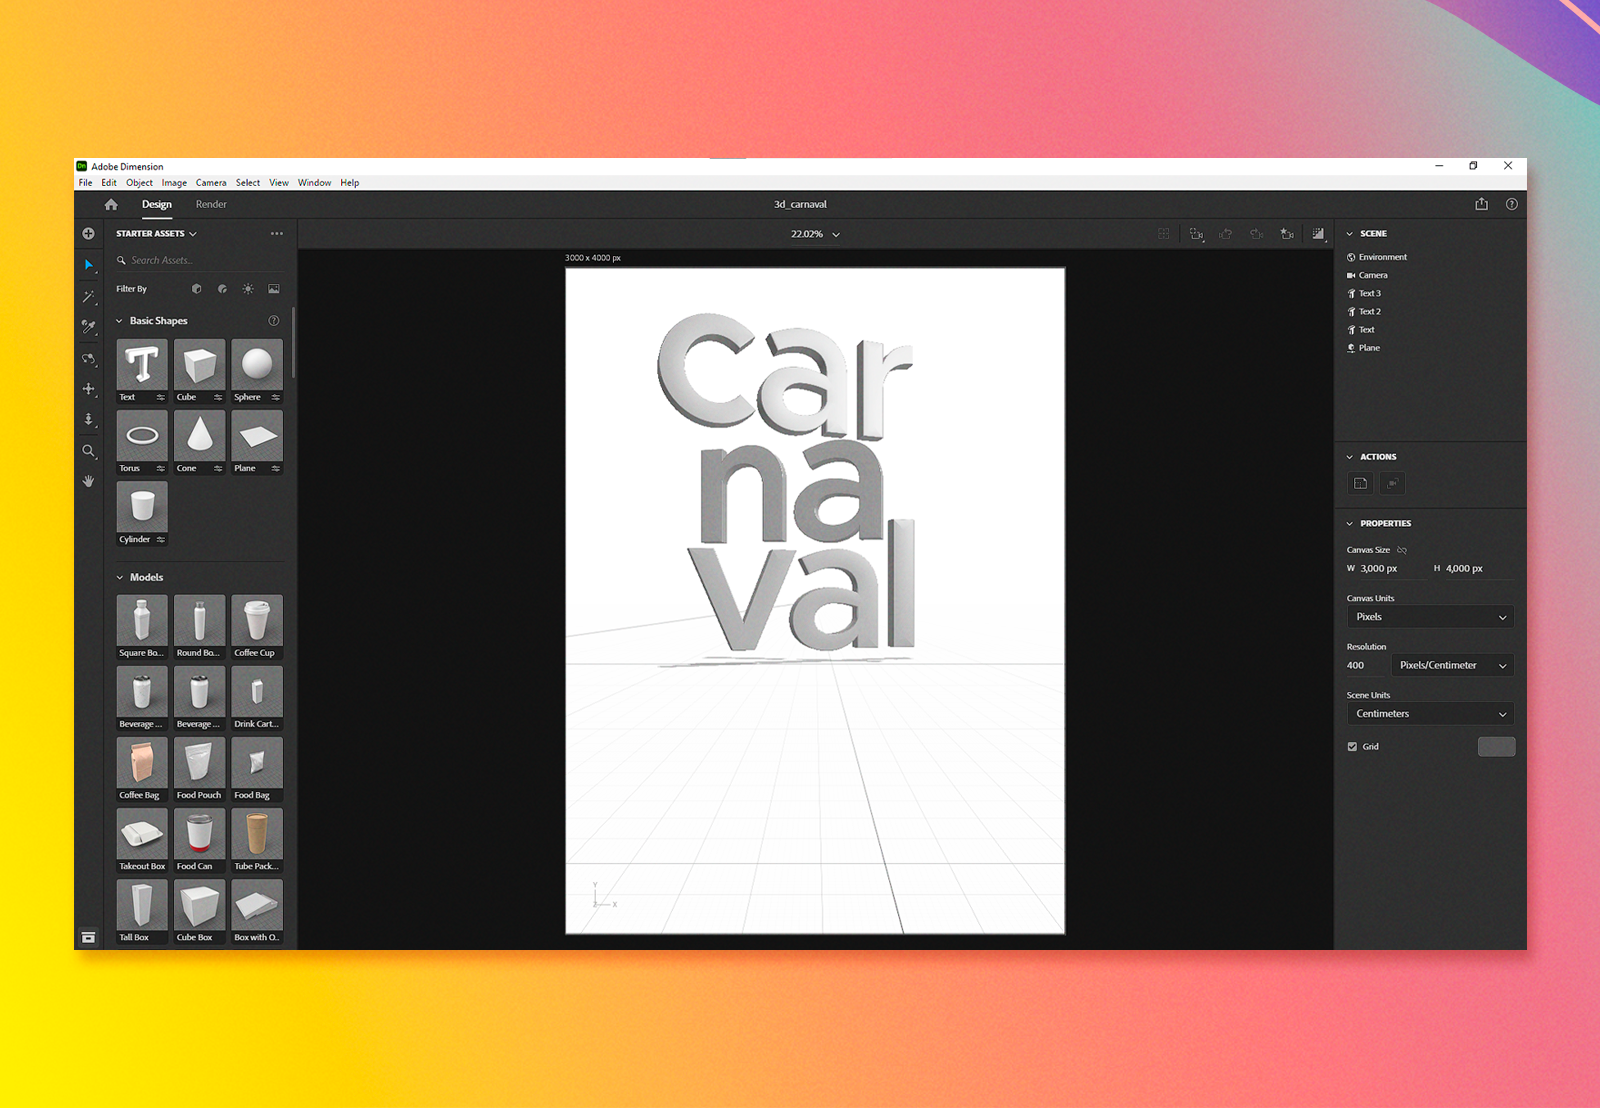This screenshot has width=1600, height=1108.
Task: Select the Hand tool
Action: coord(88,481)
